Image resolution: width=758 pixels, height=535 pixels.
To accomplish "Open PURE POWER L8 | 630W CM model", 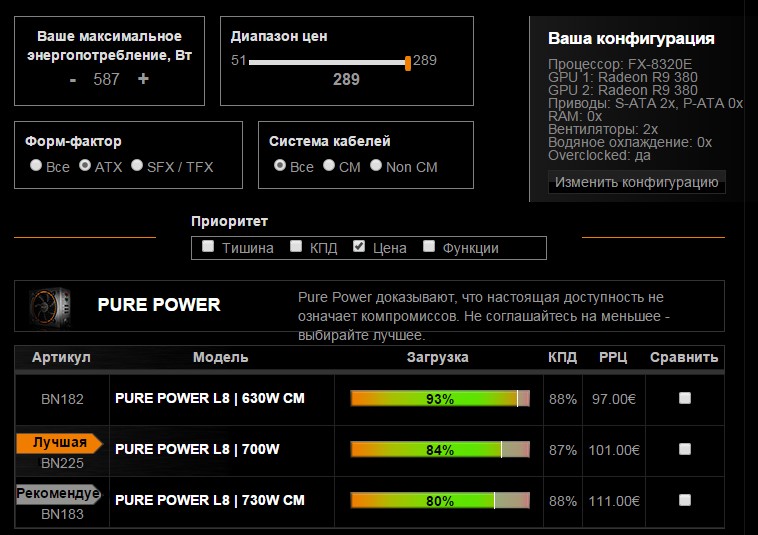I will click(210, 398).
